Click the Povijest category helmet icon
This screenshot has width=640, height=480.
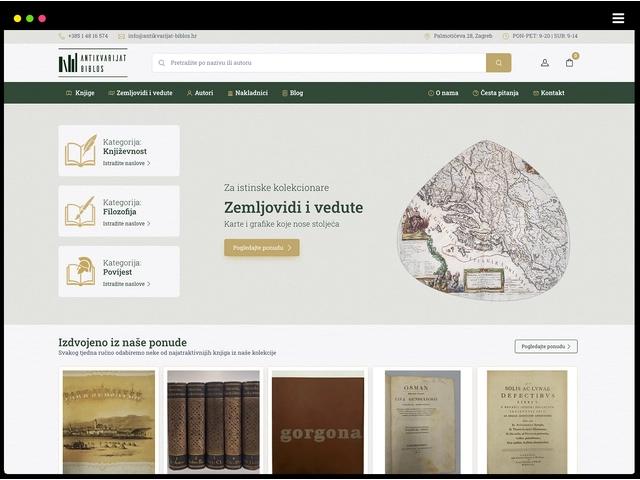pos(80,271)
